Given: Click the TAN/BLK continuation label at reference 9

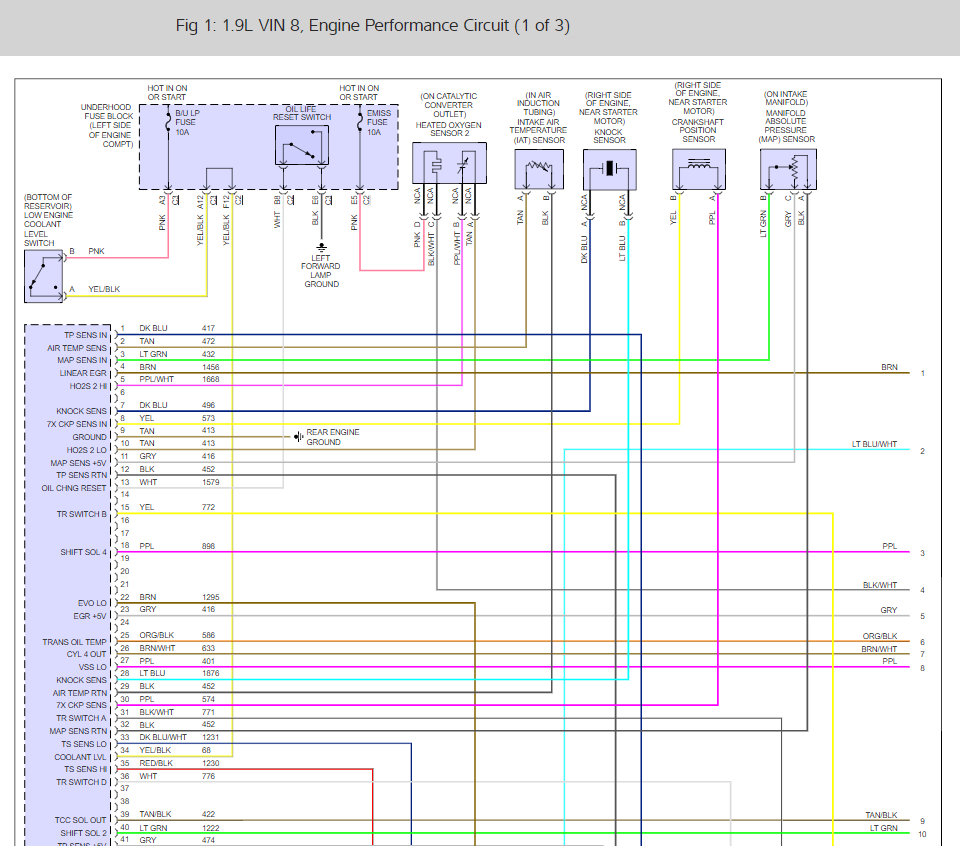Looking at the screenshot, I should [881, 815].
